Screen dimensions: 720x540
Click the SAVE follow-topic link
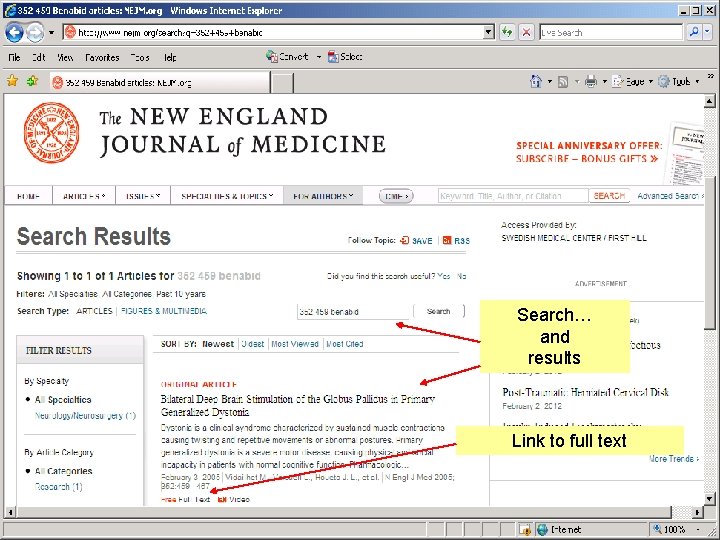[416, 241]
